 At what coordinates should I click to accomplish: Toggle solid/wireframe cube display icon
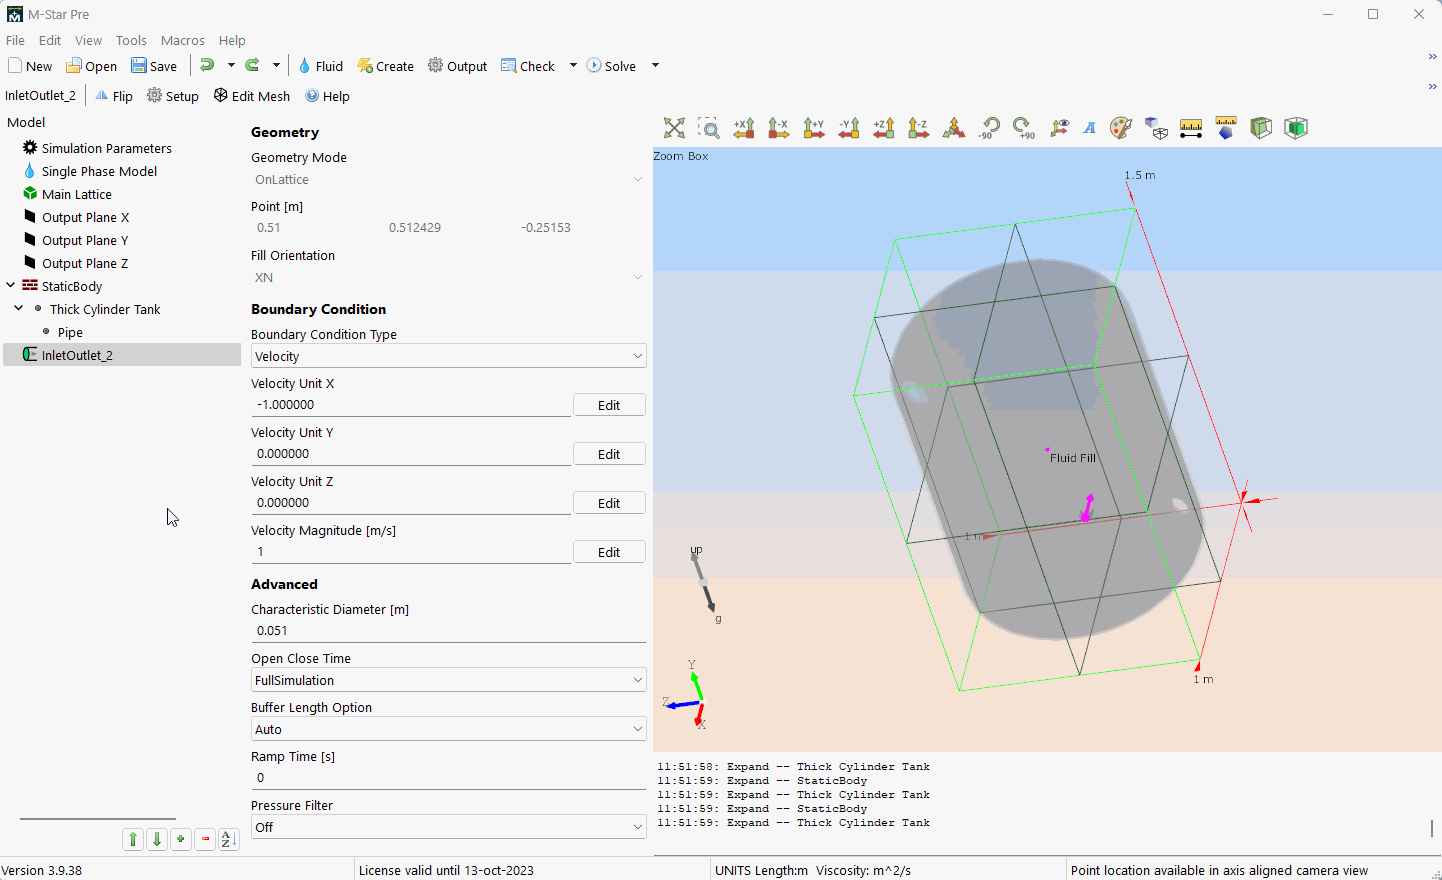pyautogui.click(x=1156, y=128)
